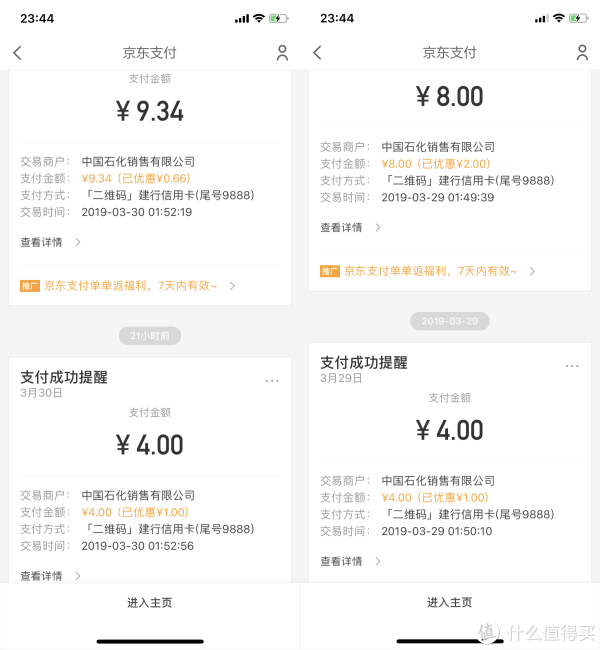Open 查看详情 for the 01:52:56 ¥4.00 payment

pyautogui.click(x=41, y=576)
